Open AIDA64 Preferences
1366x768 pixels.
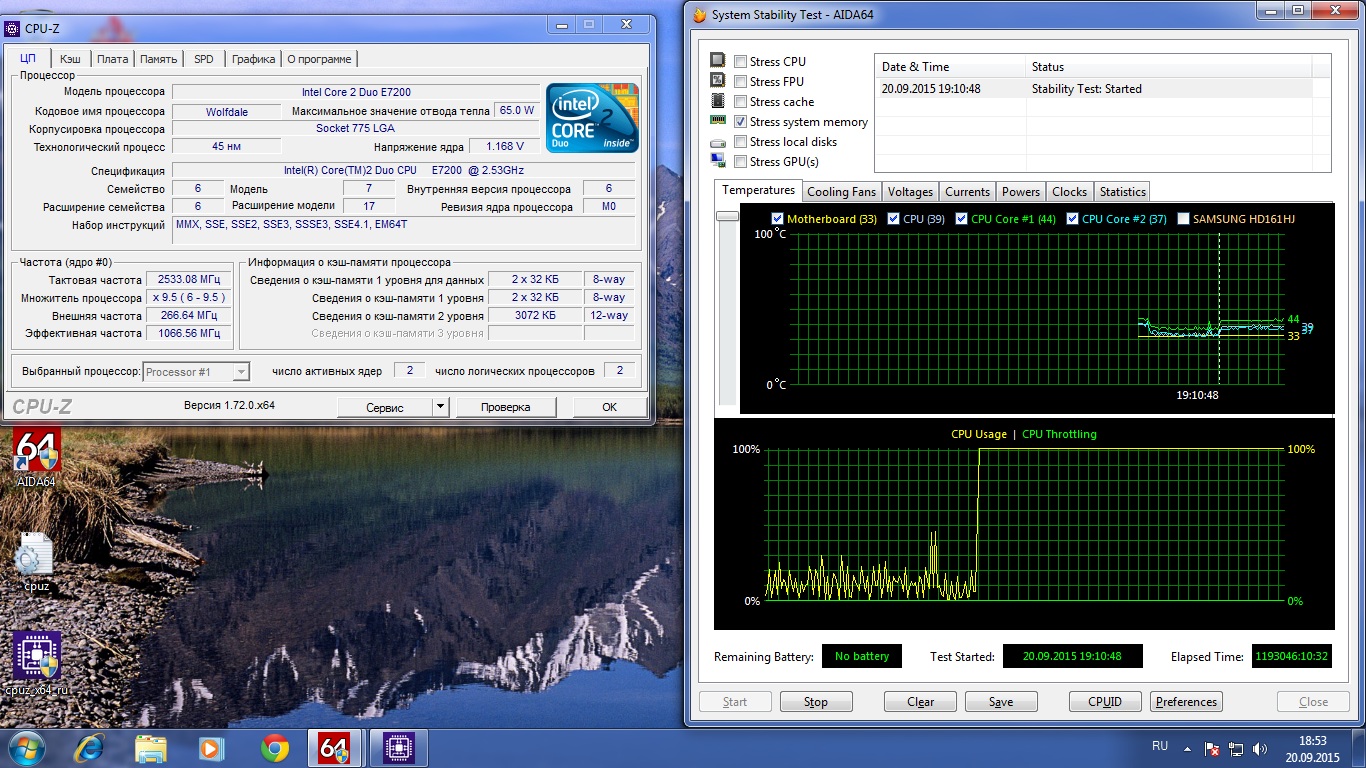(x=1186, y=702)
